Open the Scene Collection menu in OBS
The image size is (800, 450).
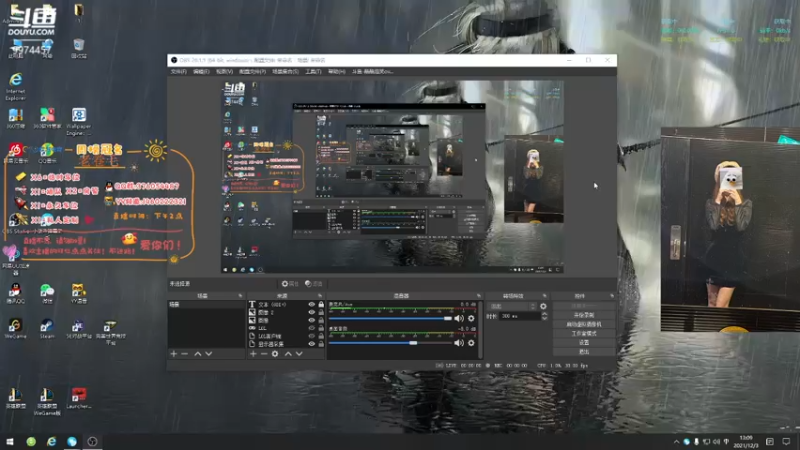[285, 72]
